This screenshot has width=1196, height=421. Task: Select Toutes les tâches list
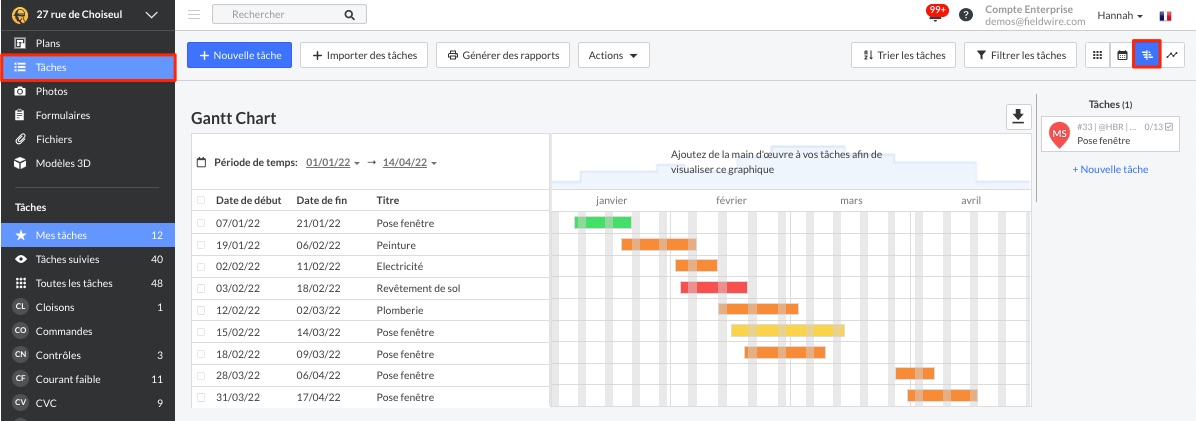pos(88,283)
